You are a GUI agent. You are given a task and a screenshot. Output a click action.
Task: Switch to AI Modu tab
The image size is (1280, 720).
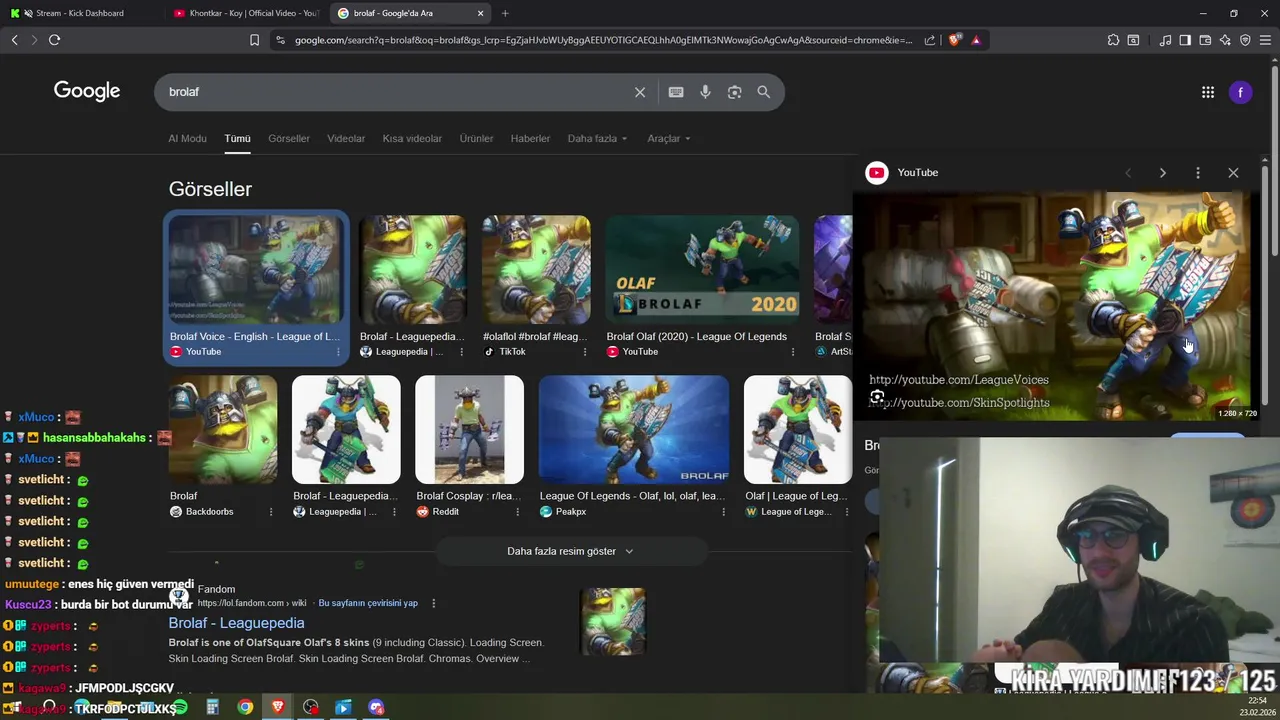click(187, 138)
